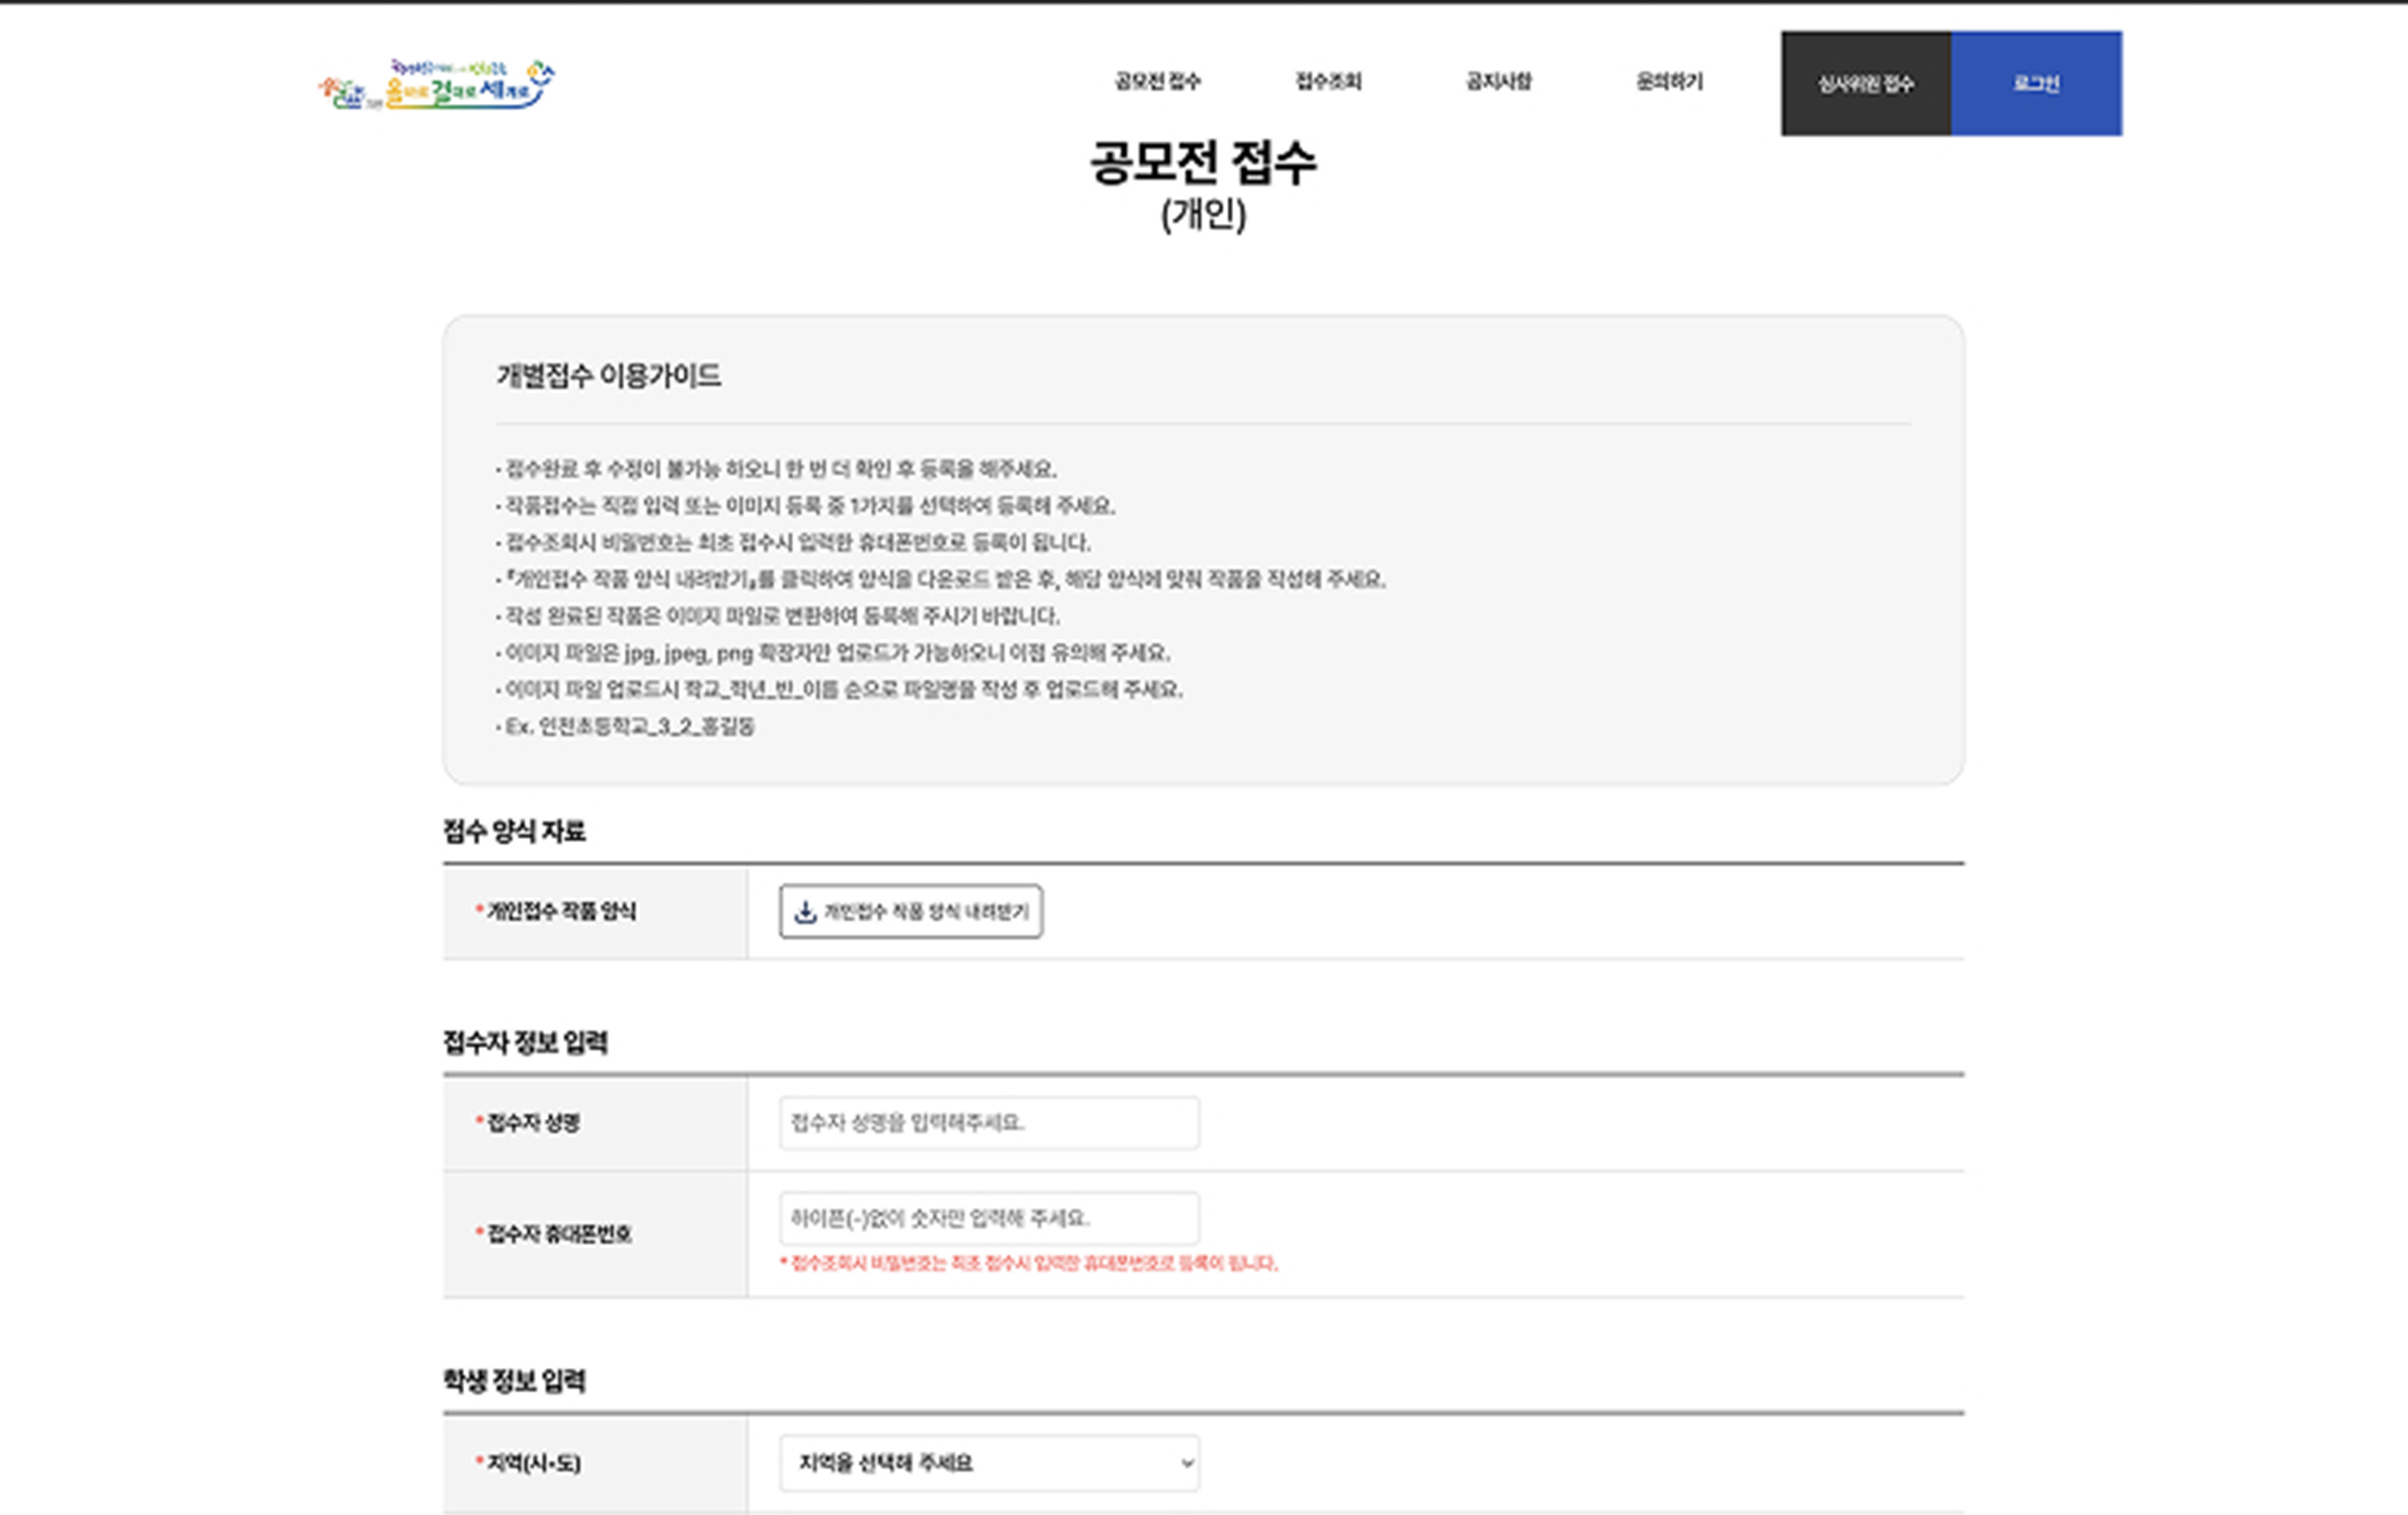Screen dimensions: 2408x1515
Task: Click the colorful site logo
Action: click(x=436, y=84)
